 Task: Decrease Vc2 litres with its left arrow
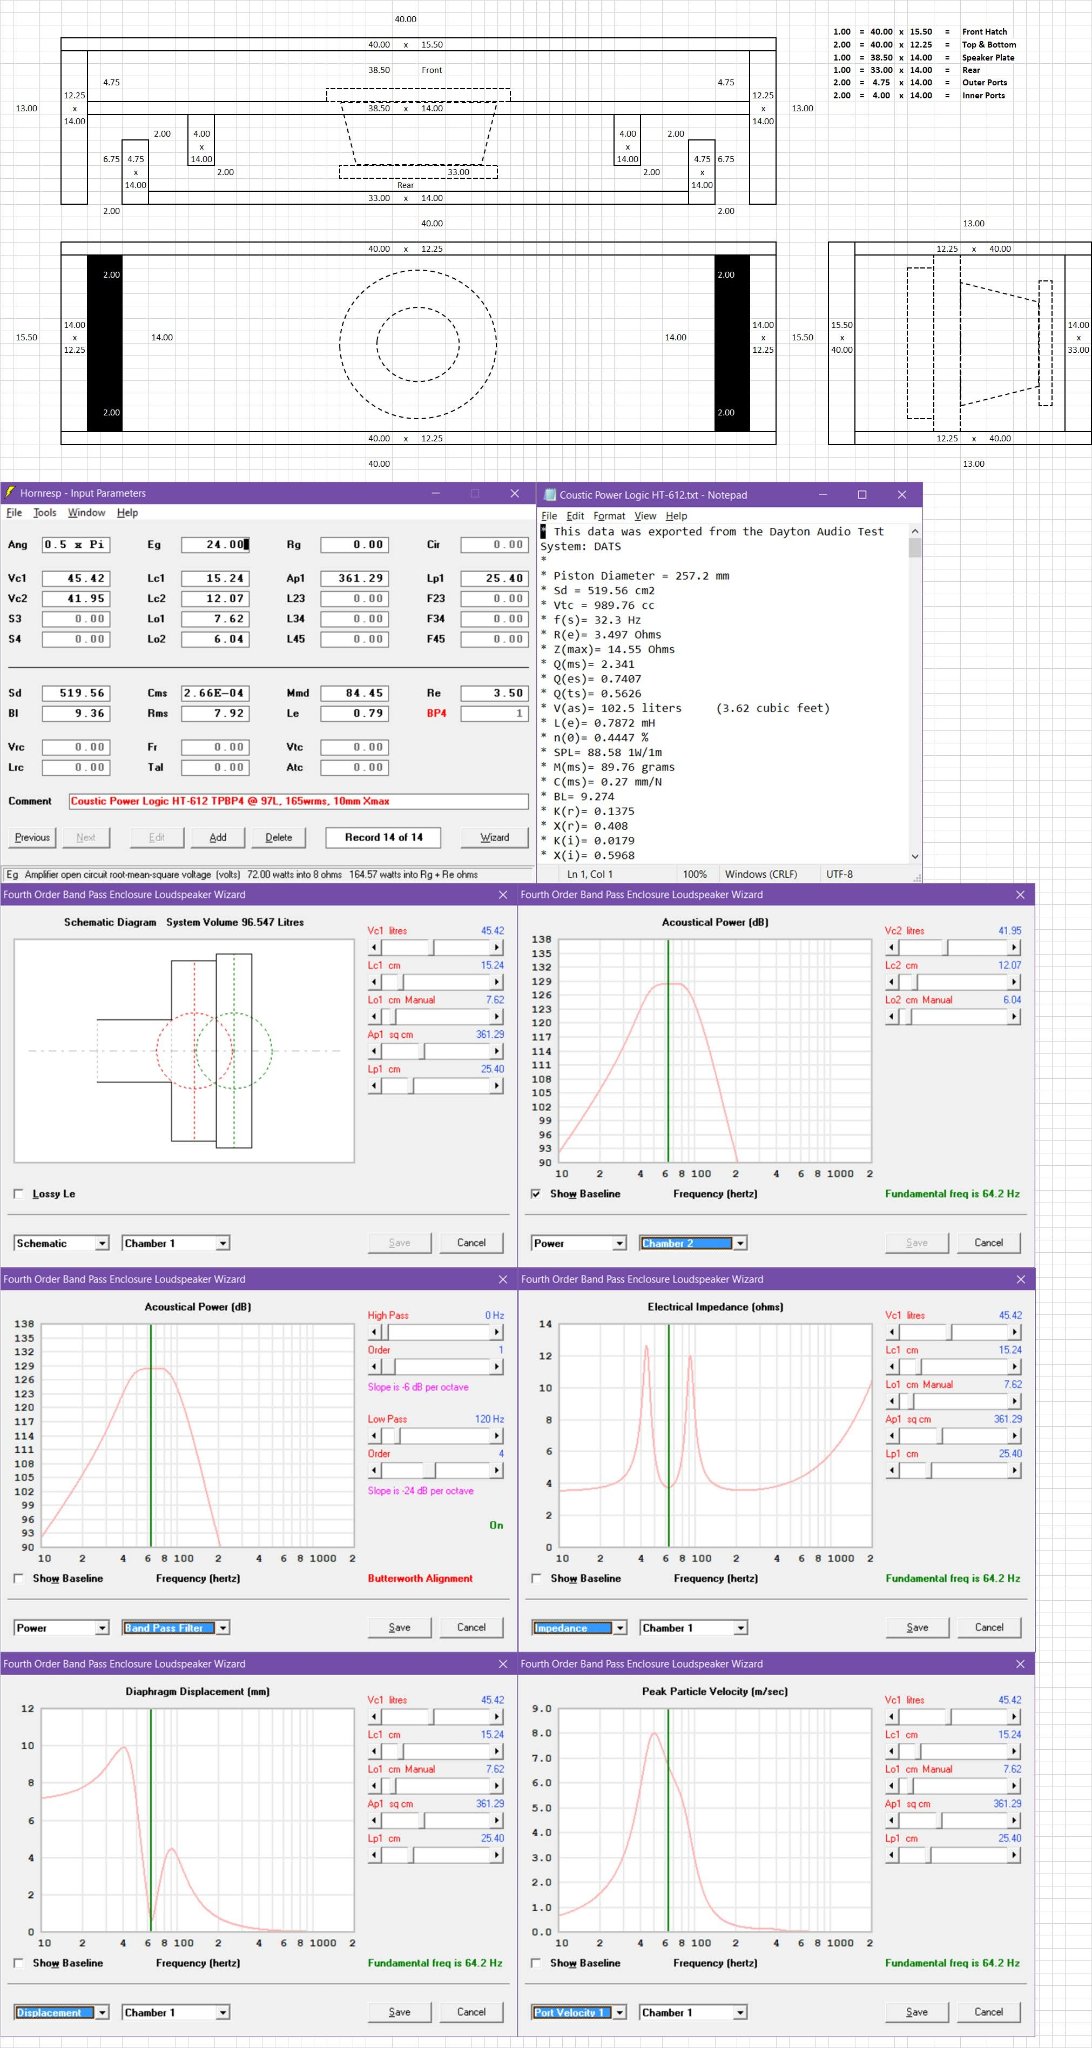coord(892,947)
